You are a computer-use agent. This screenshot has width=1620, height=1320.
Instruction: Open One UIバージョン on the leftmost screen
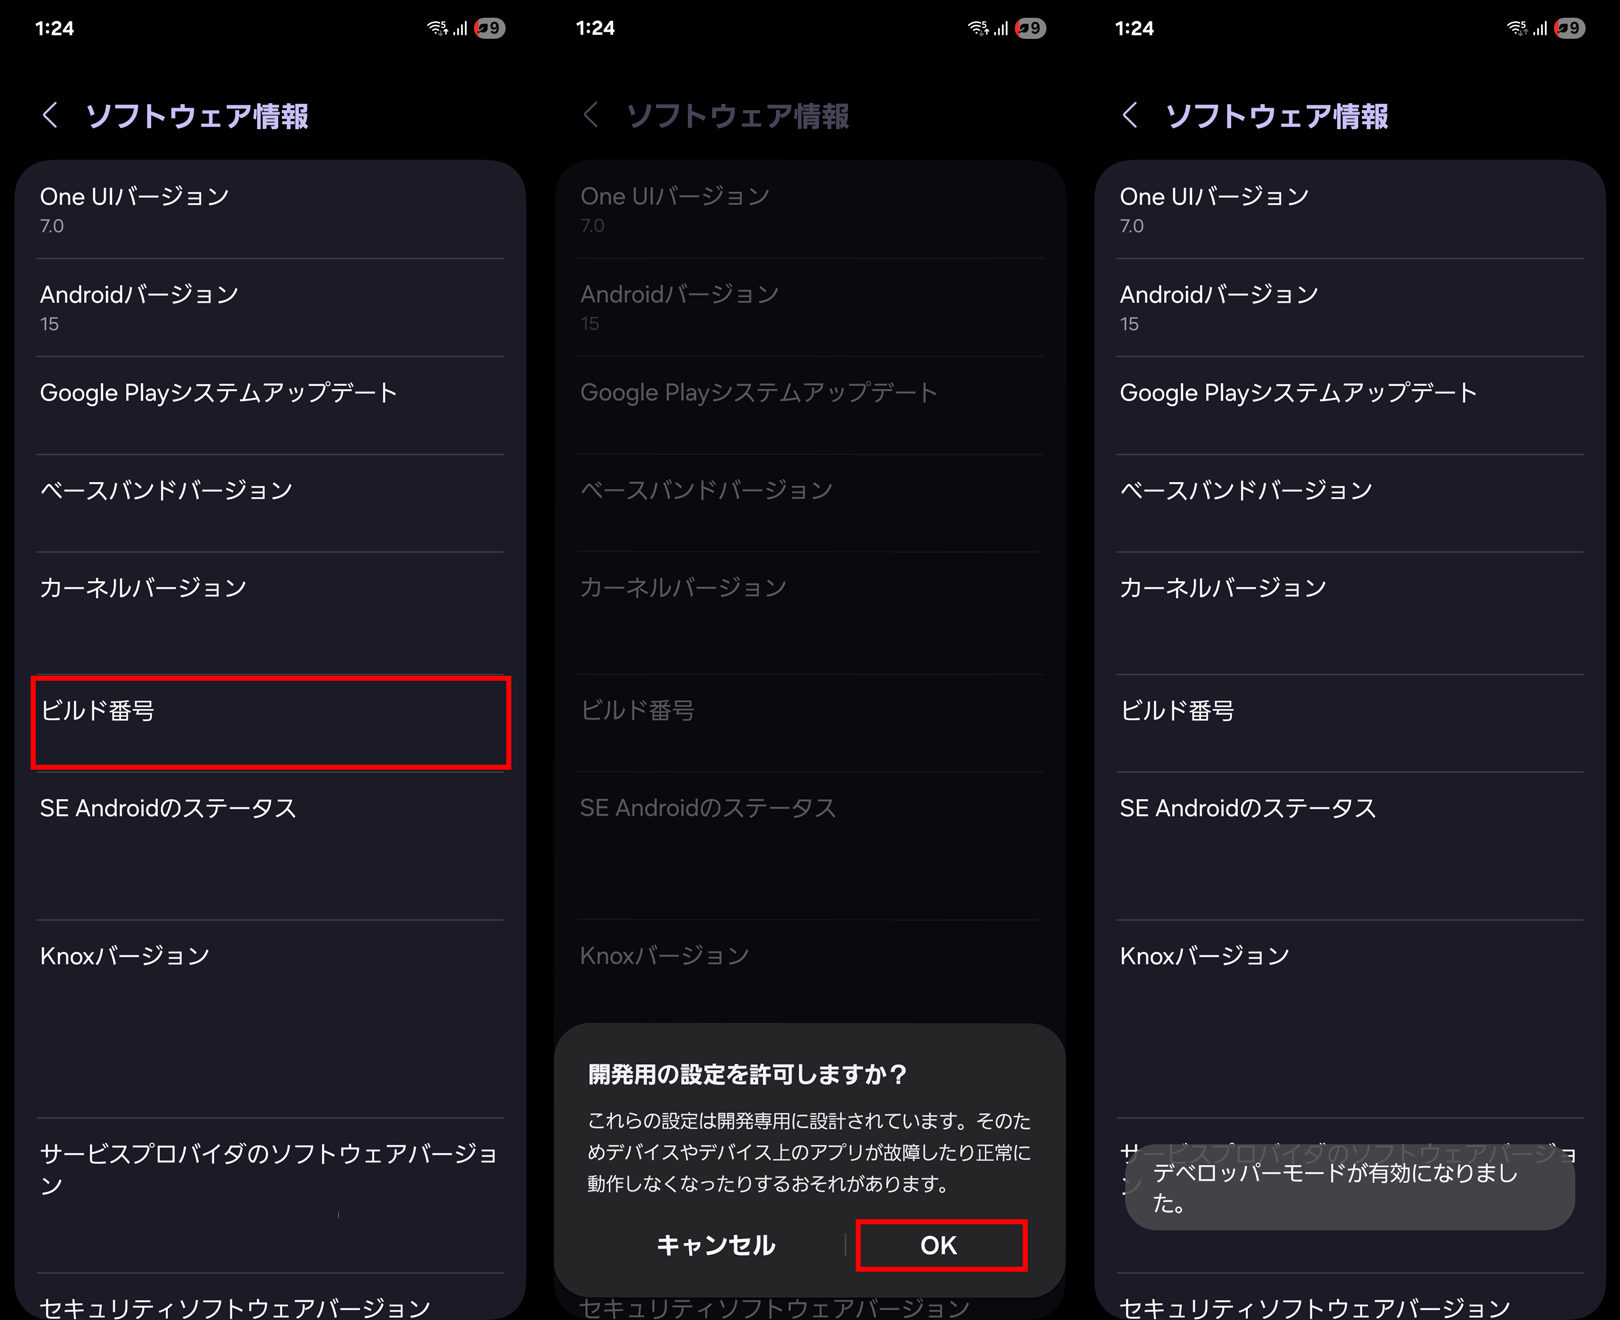[270, 210]
